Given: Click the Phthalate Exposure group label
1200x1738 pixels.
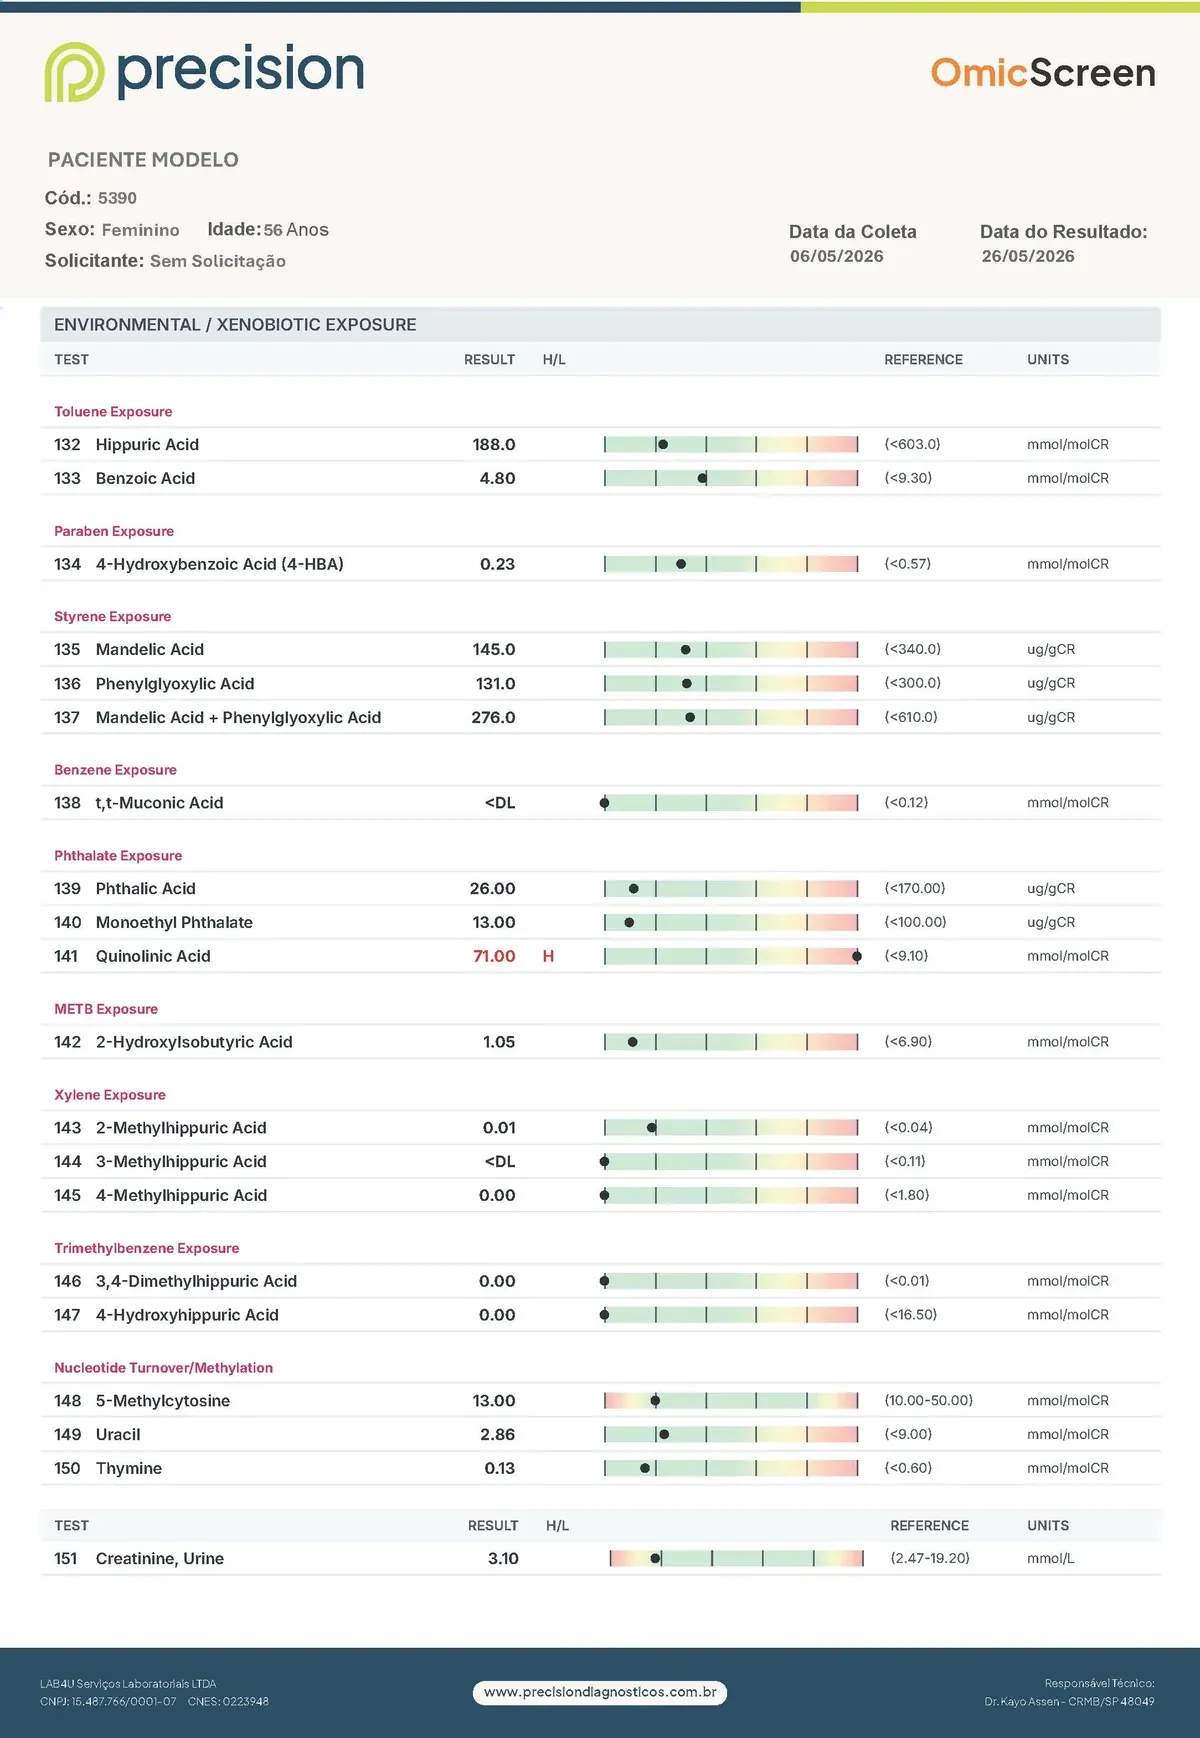Looking at the screenshot, I should 118,856.
